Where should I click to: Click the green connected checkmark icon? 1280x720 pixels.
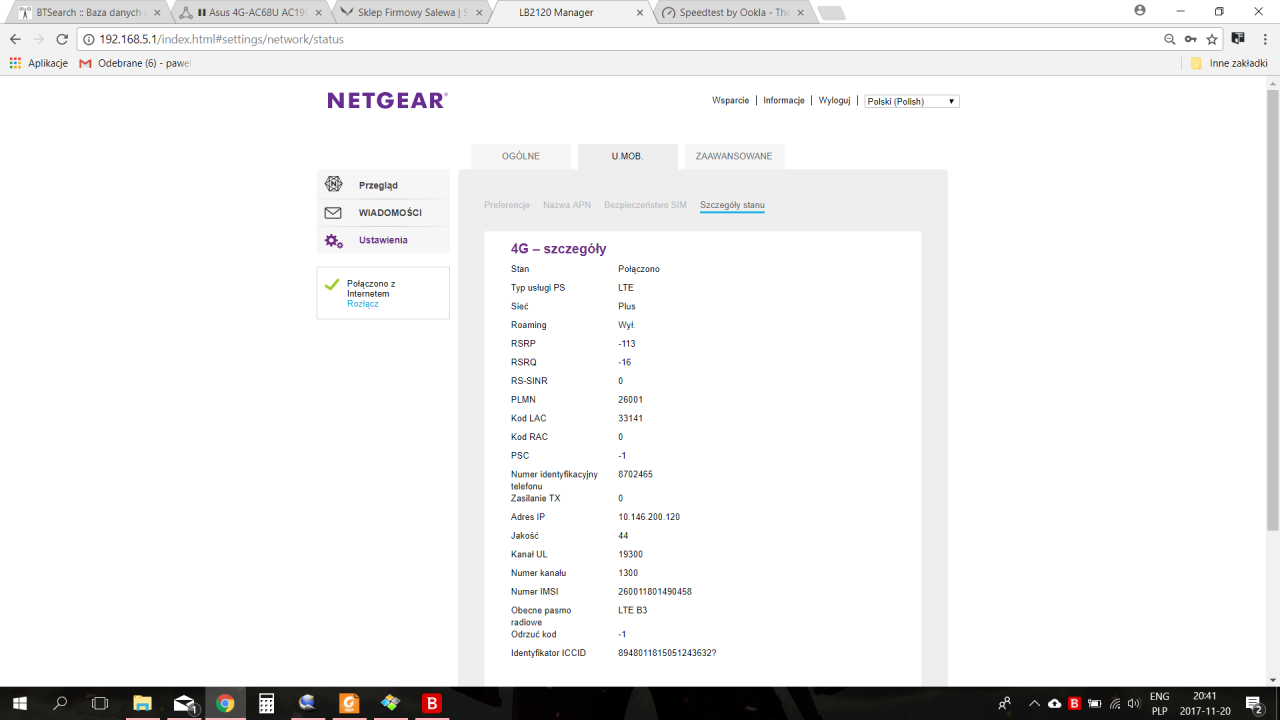332,285
